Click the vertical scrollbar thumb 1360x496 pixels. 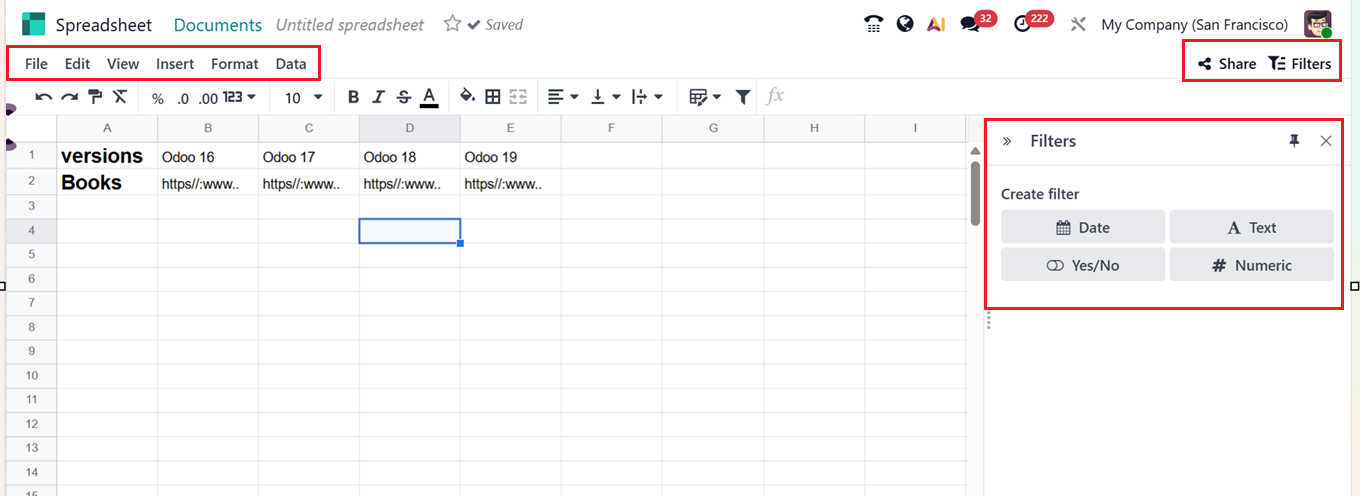[976, 192]
